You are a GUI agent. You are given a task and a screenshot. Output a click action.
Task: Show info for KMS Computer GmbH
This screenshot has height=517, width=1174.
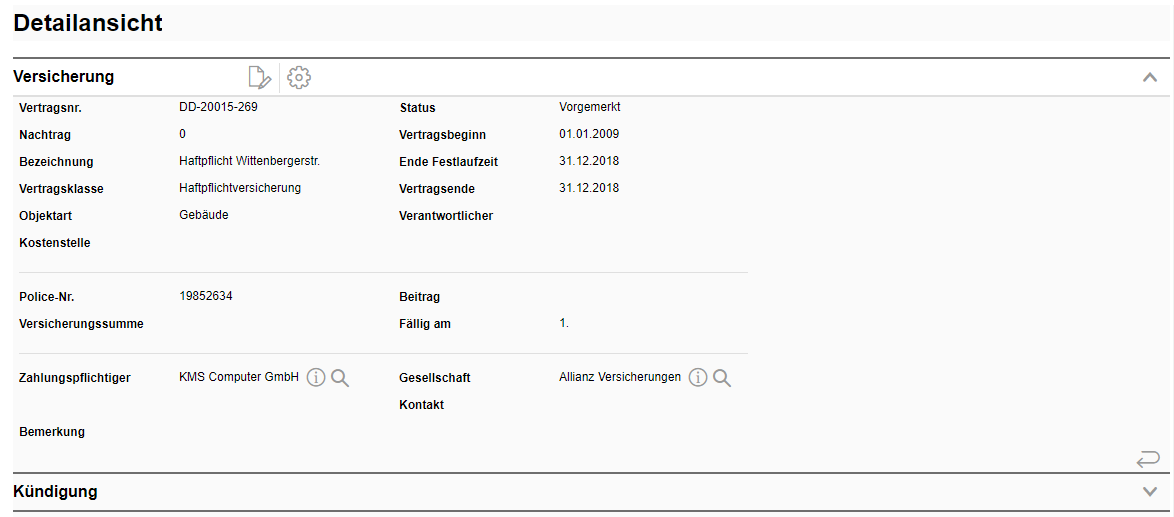[x=316, y=378]
